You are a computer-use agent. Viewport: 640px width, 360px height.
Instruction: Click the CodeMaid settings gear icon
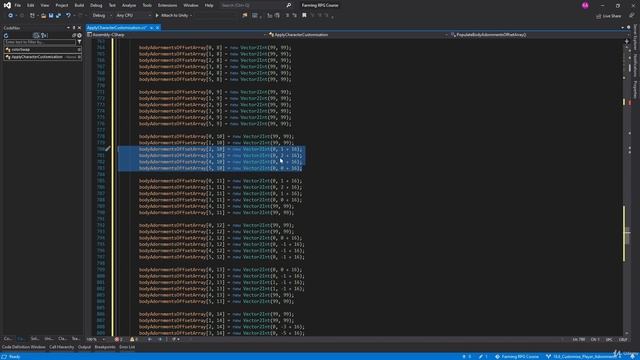click(80, 36)
